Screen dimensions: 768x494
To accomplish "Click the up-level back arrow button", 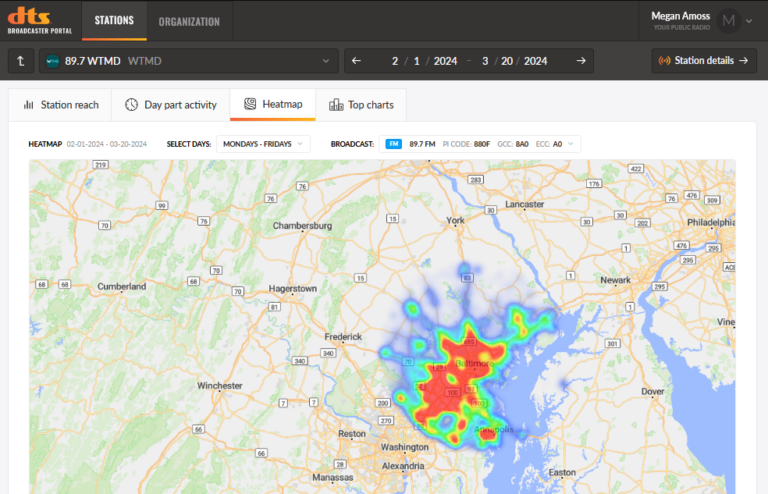I will [x=21, y=61].
